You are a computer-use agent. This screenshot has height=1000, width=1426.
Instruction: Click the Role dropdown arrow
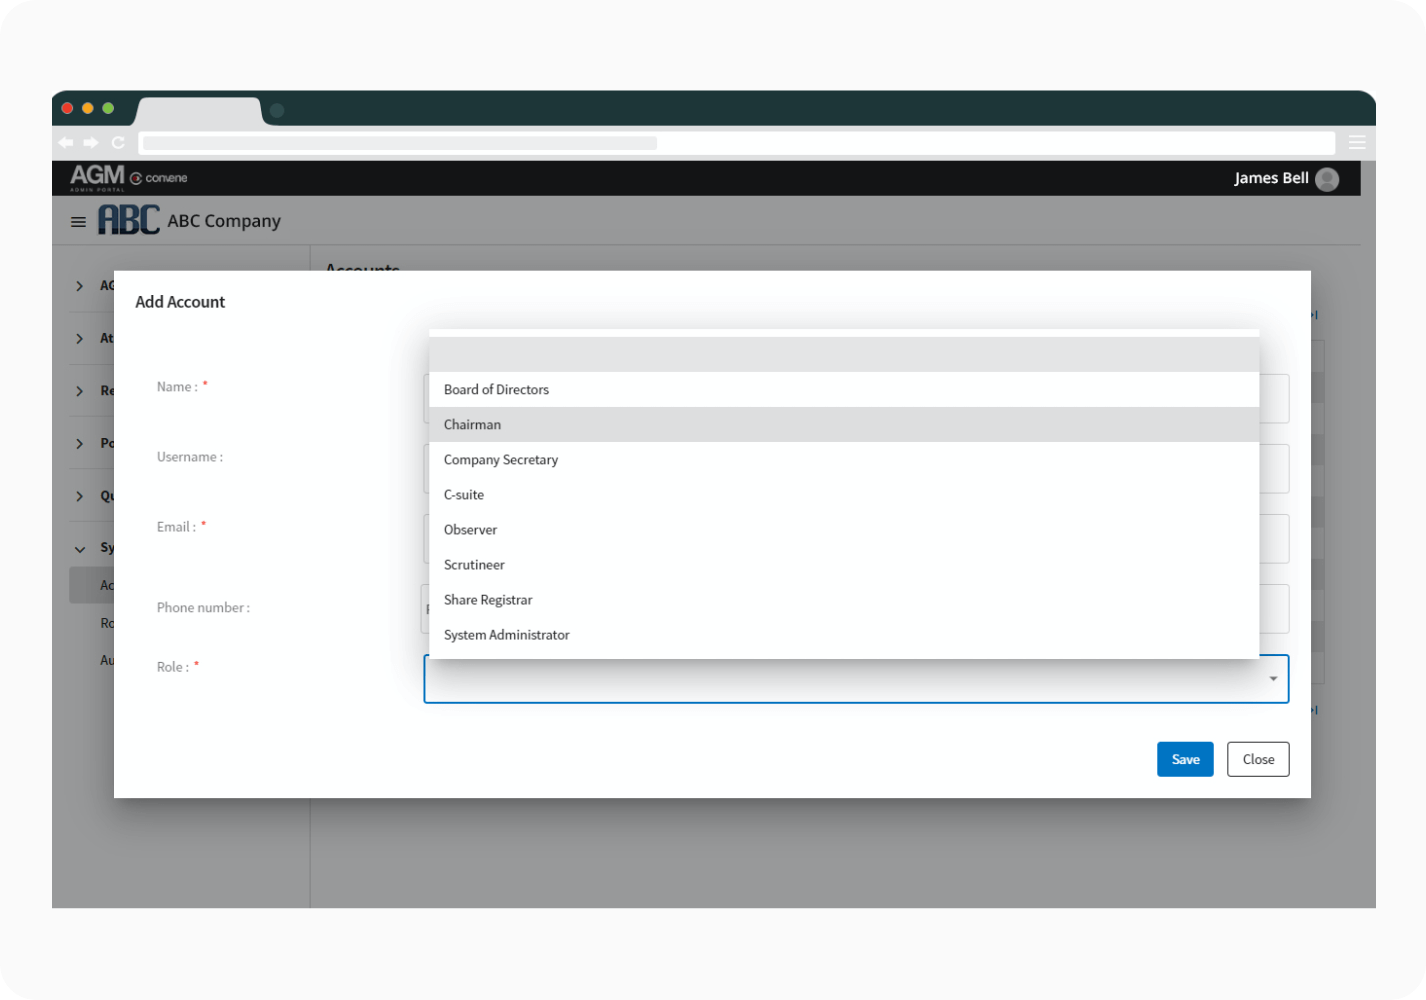1273,679
